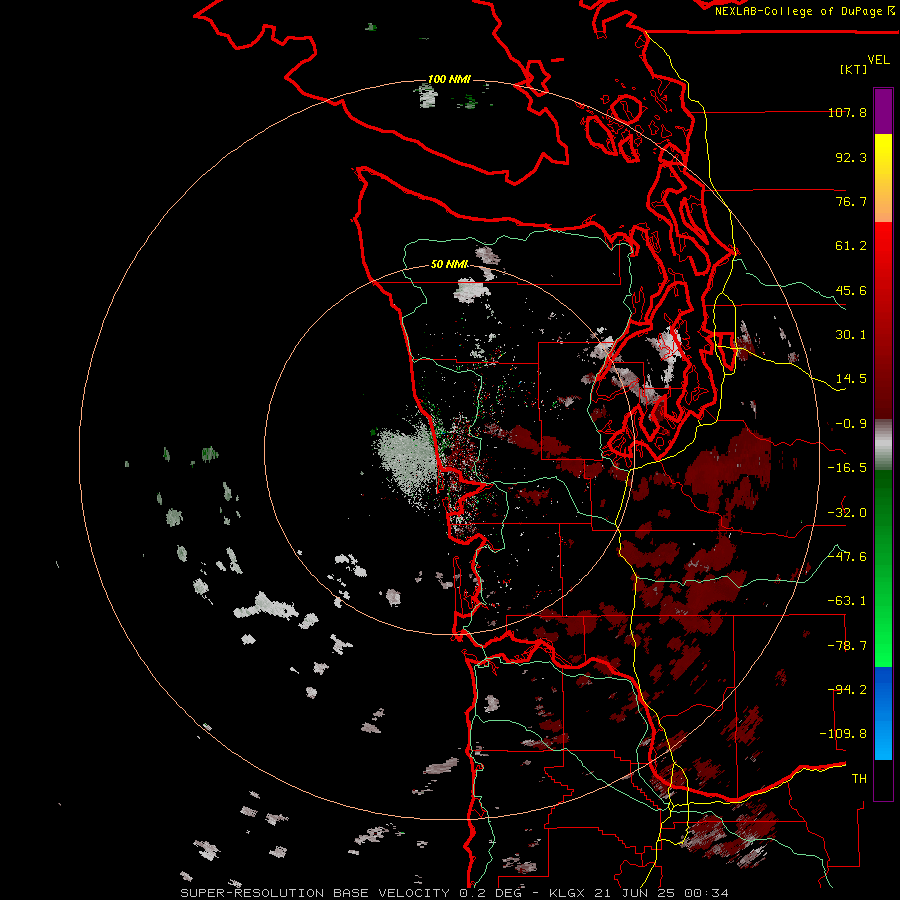Viewport: 900px width, 900px height.
Task: Click the VEL label above the color scale
Action: [x=878, y=59]
